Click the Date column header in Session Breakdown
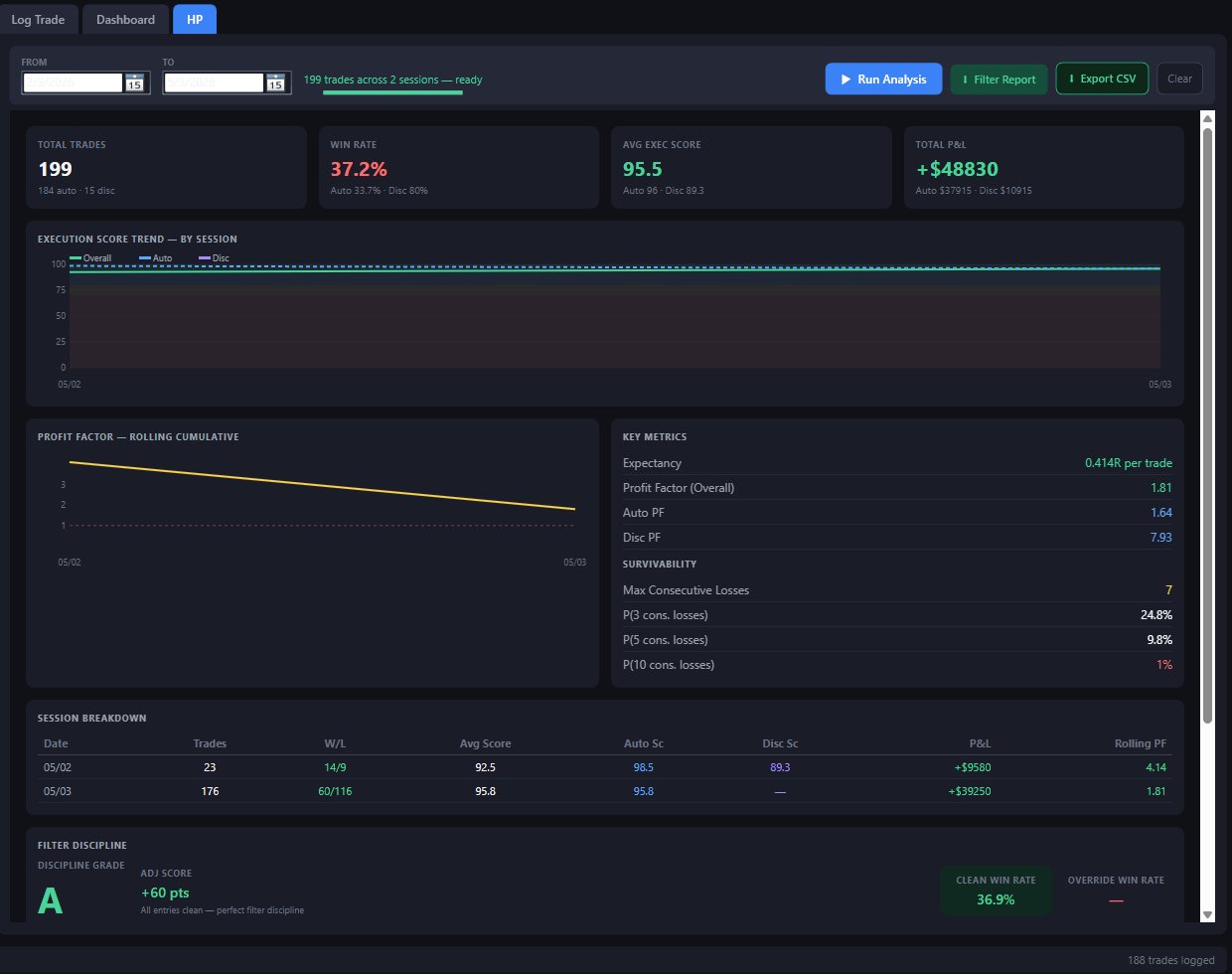Image resolution: width=1232 pixels, height=980 pixels. tap(56, 744)
